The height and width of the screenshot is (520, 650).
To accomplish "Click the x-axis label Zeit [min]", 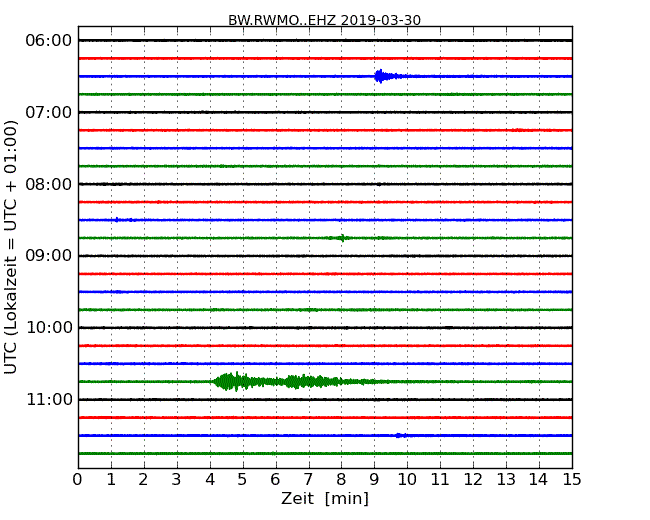I will tap(325, 498).
